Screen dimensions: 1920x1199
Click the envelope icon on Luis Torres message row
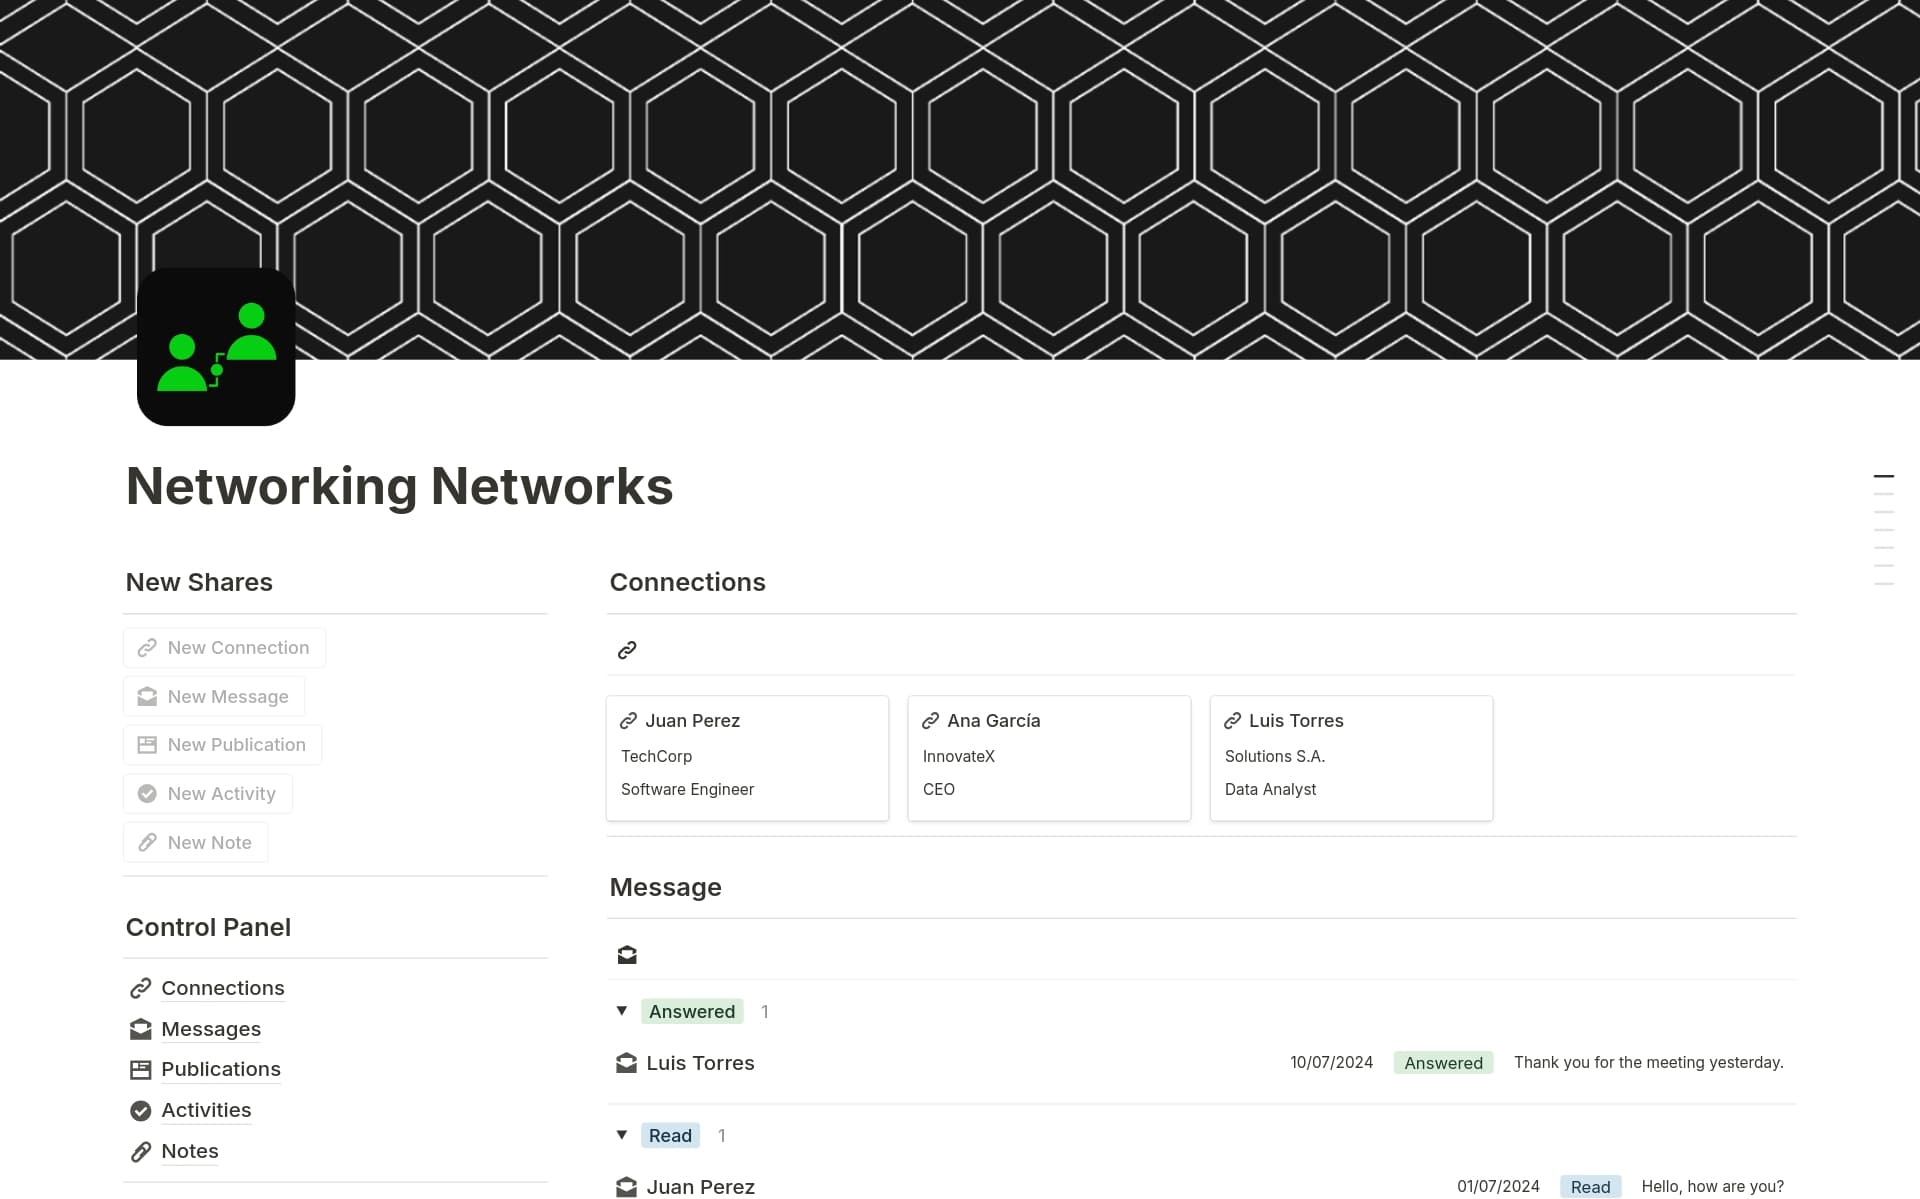pos(626,1063)
